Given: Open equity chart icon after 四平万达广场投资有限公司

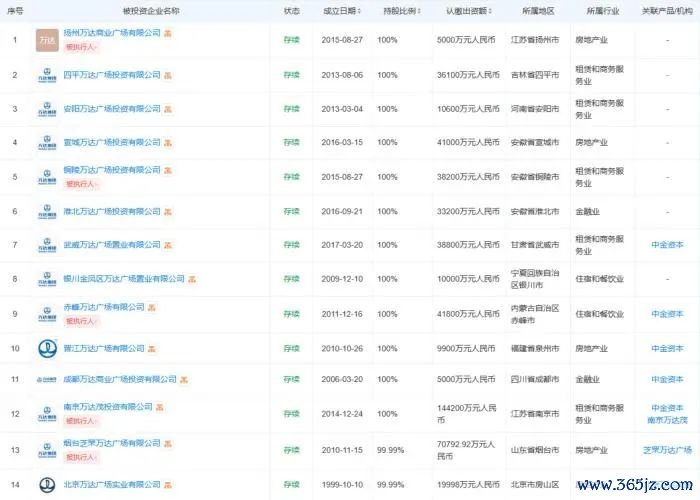Looking at the screenshot, I should click(x=168, y=75).
